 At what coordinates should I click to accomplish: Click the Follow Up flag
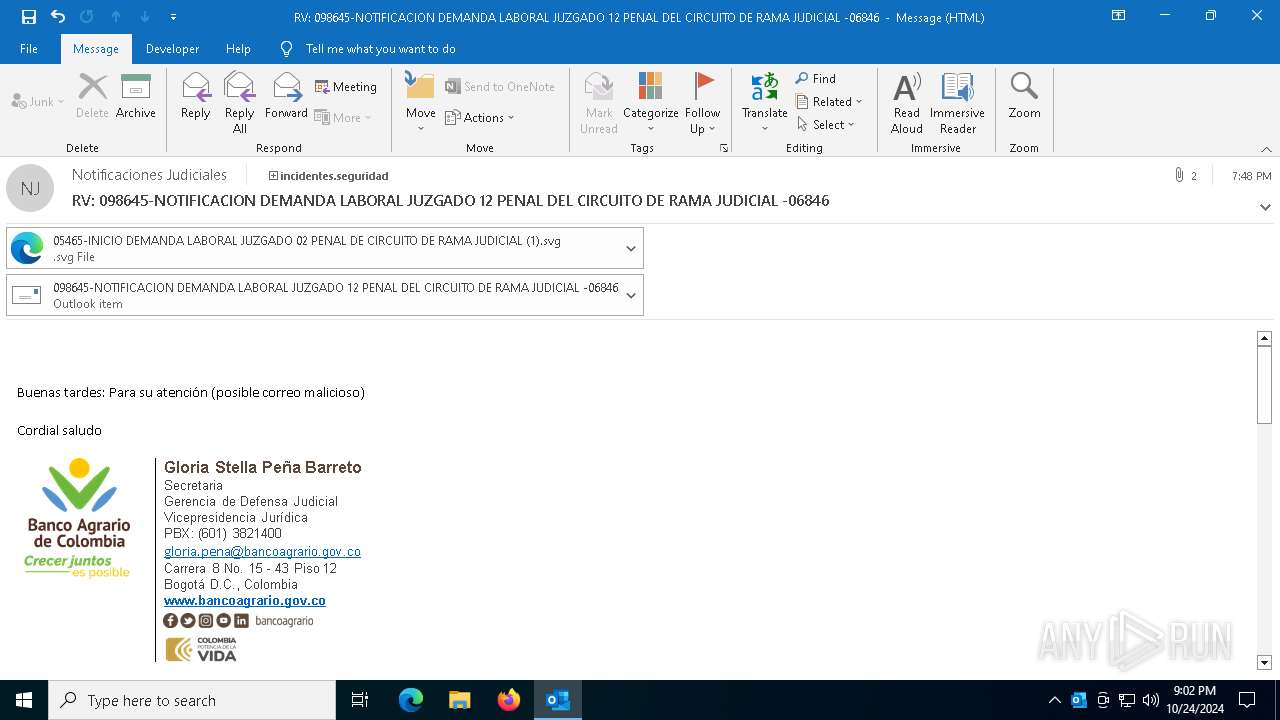tap(703, 102)
